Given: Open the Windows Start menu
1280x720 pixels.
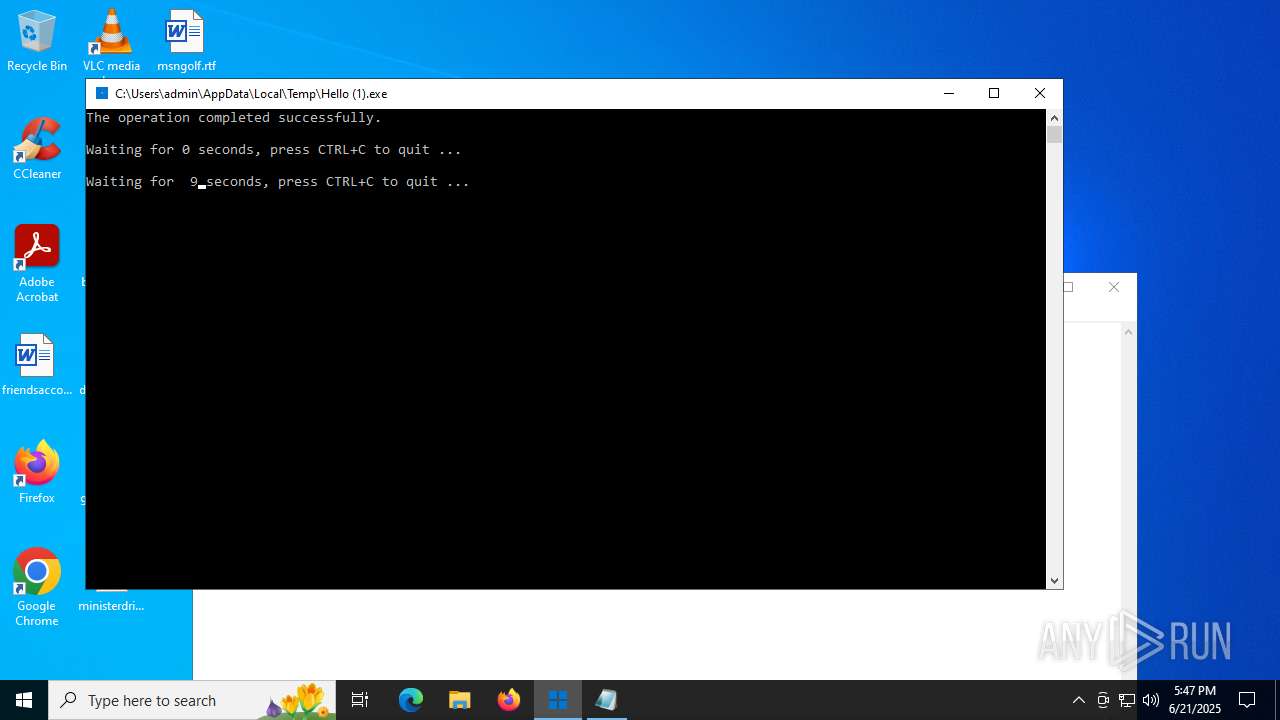Looking at the screenshot, I should 24,700.
